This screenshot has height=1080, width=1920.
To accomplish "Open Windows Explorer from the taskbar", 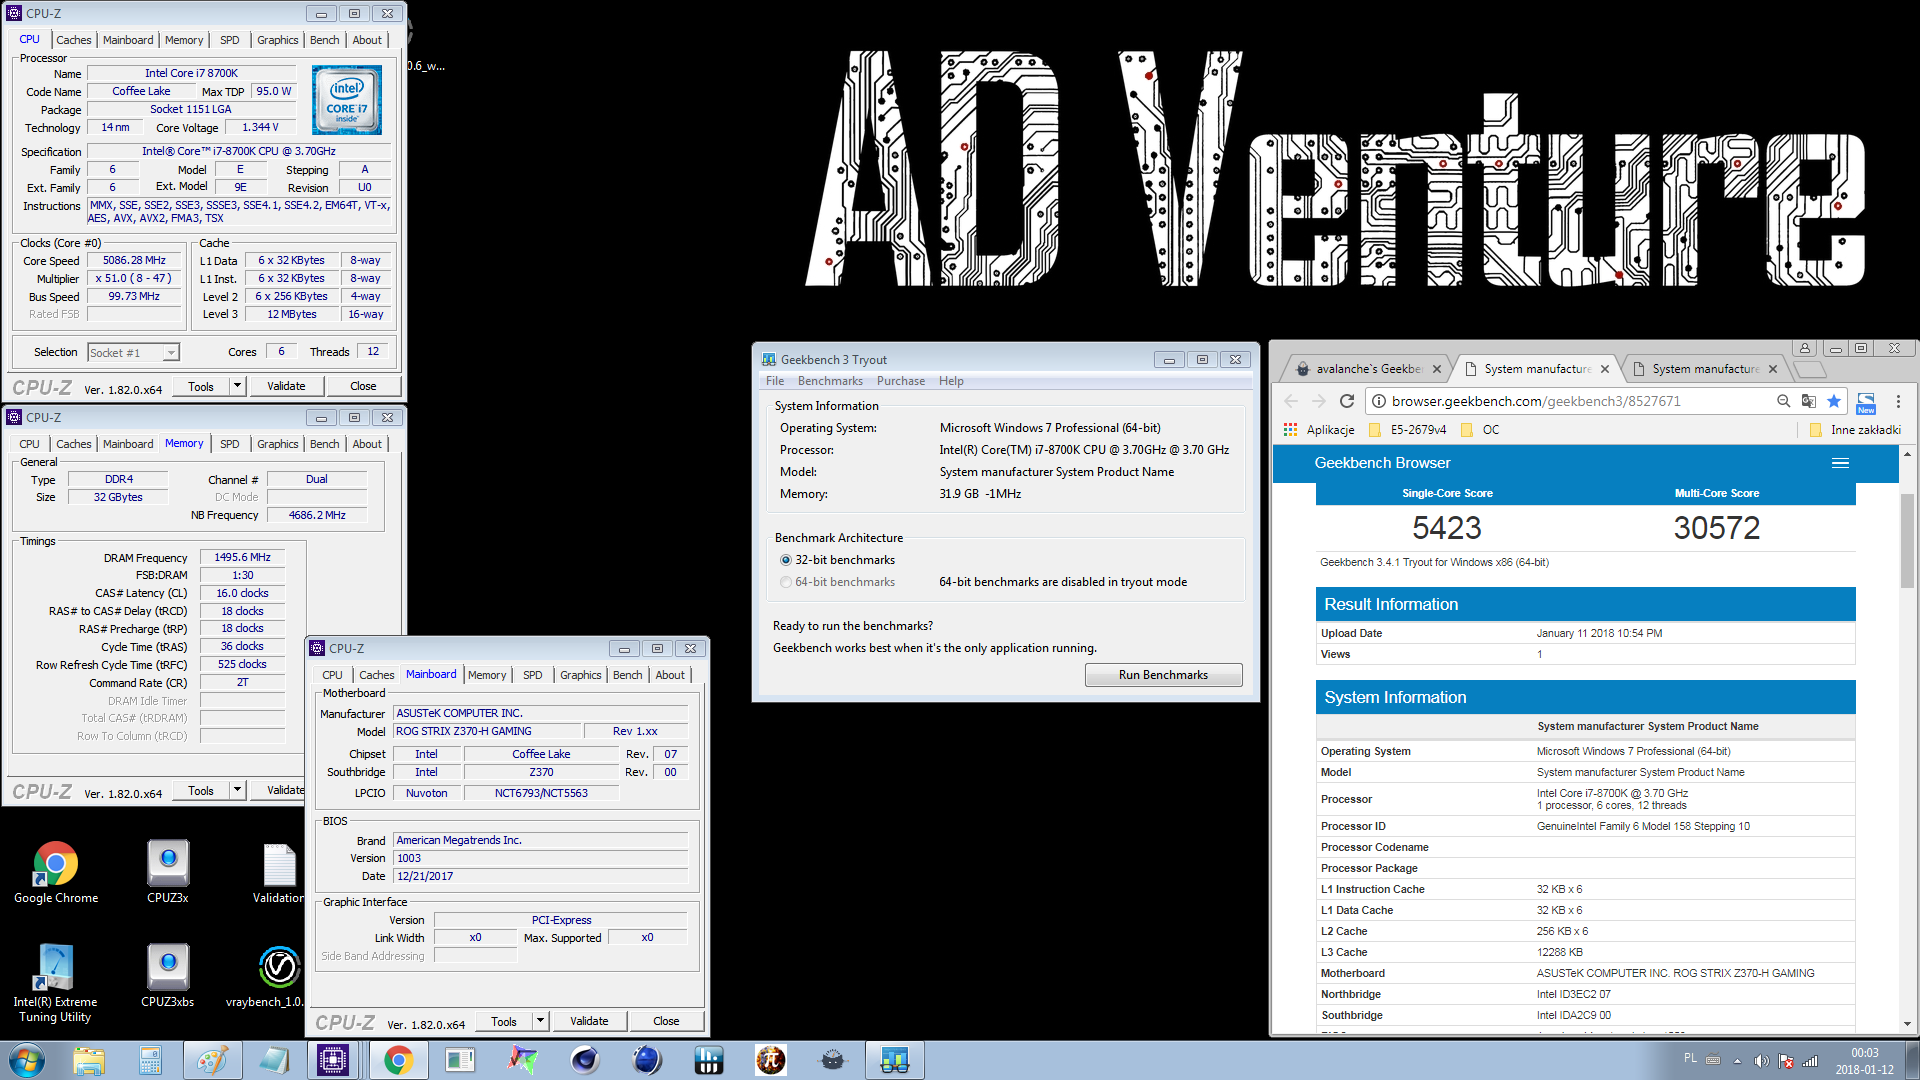I will click(x=89, y=1060).
